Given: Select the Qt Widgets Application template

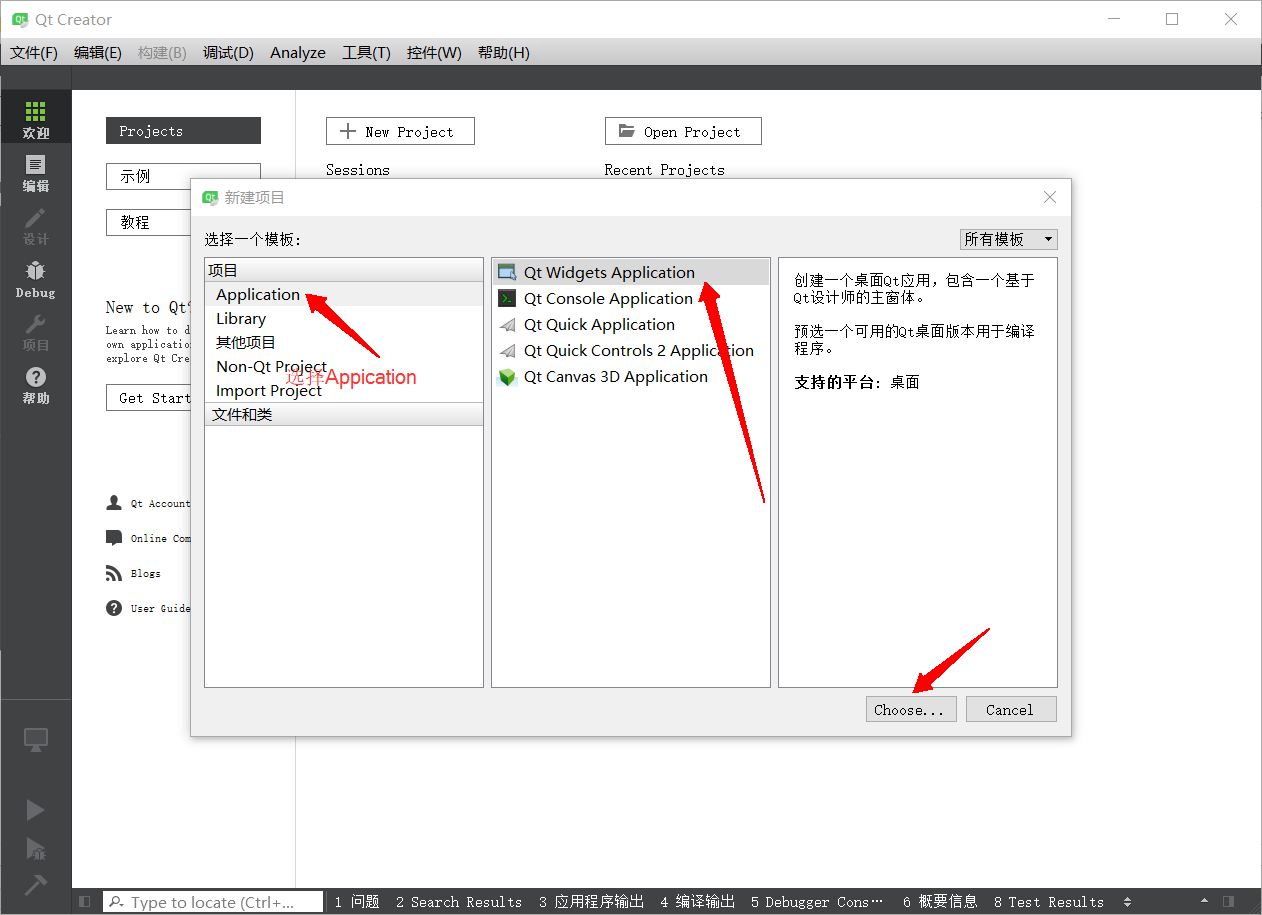Looking at the screenshot, I should [608, 273].
